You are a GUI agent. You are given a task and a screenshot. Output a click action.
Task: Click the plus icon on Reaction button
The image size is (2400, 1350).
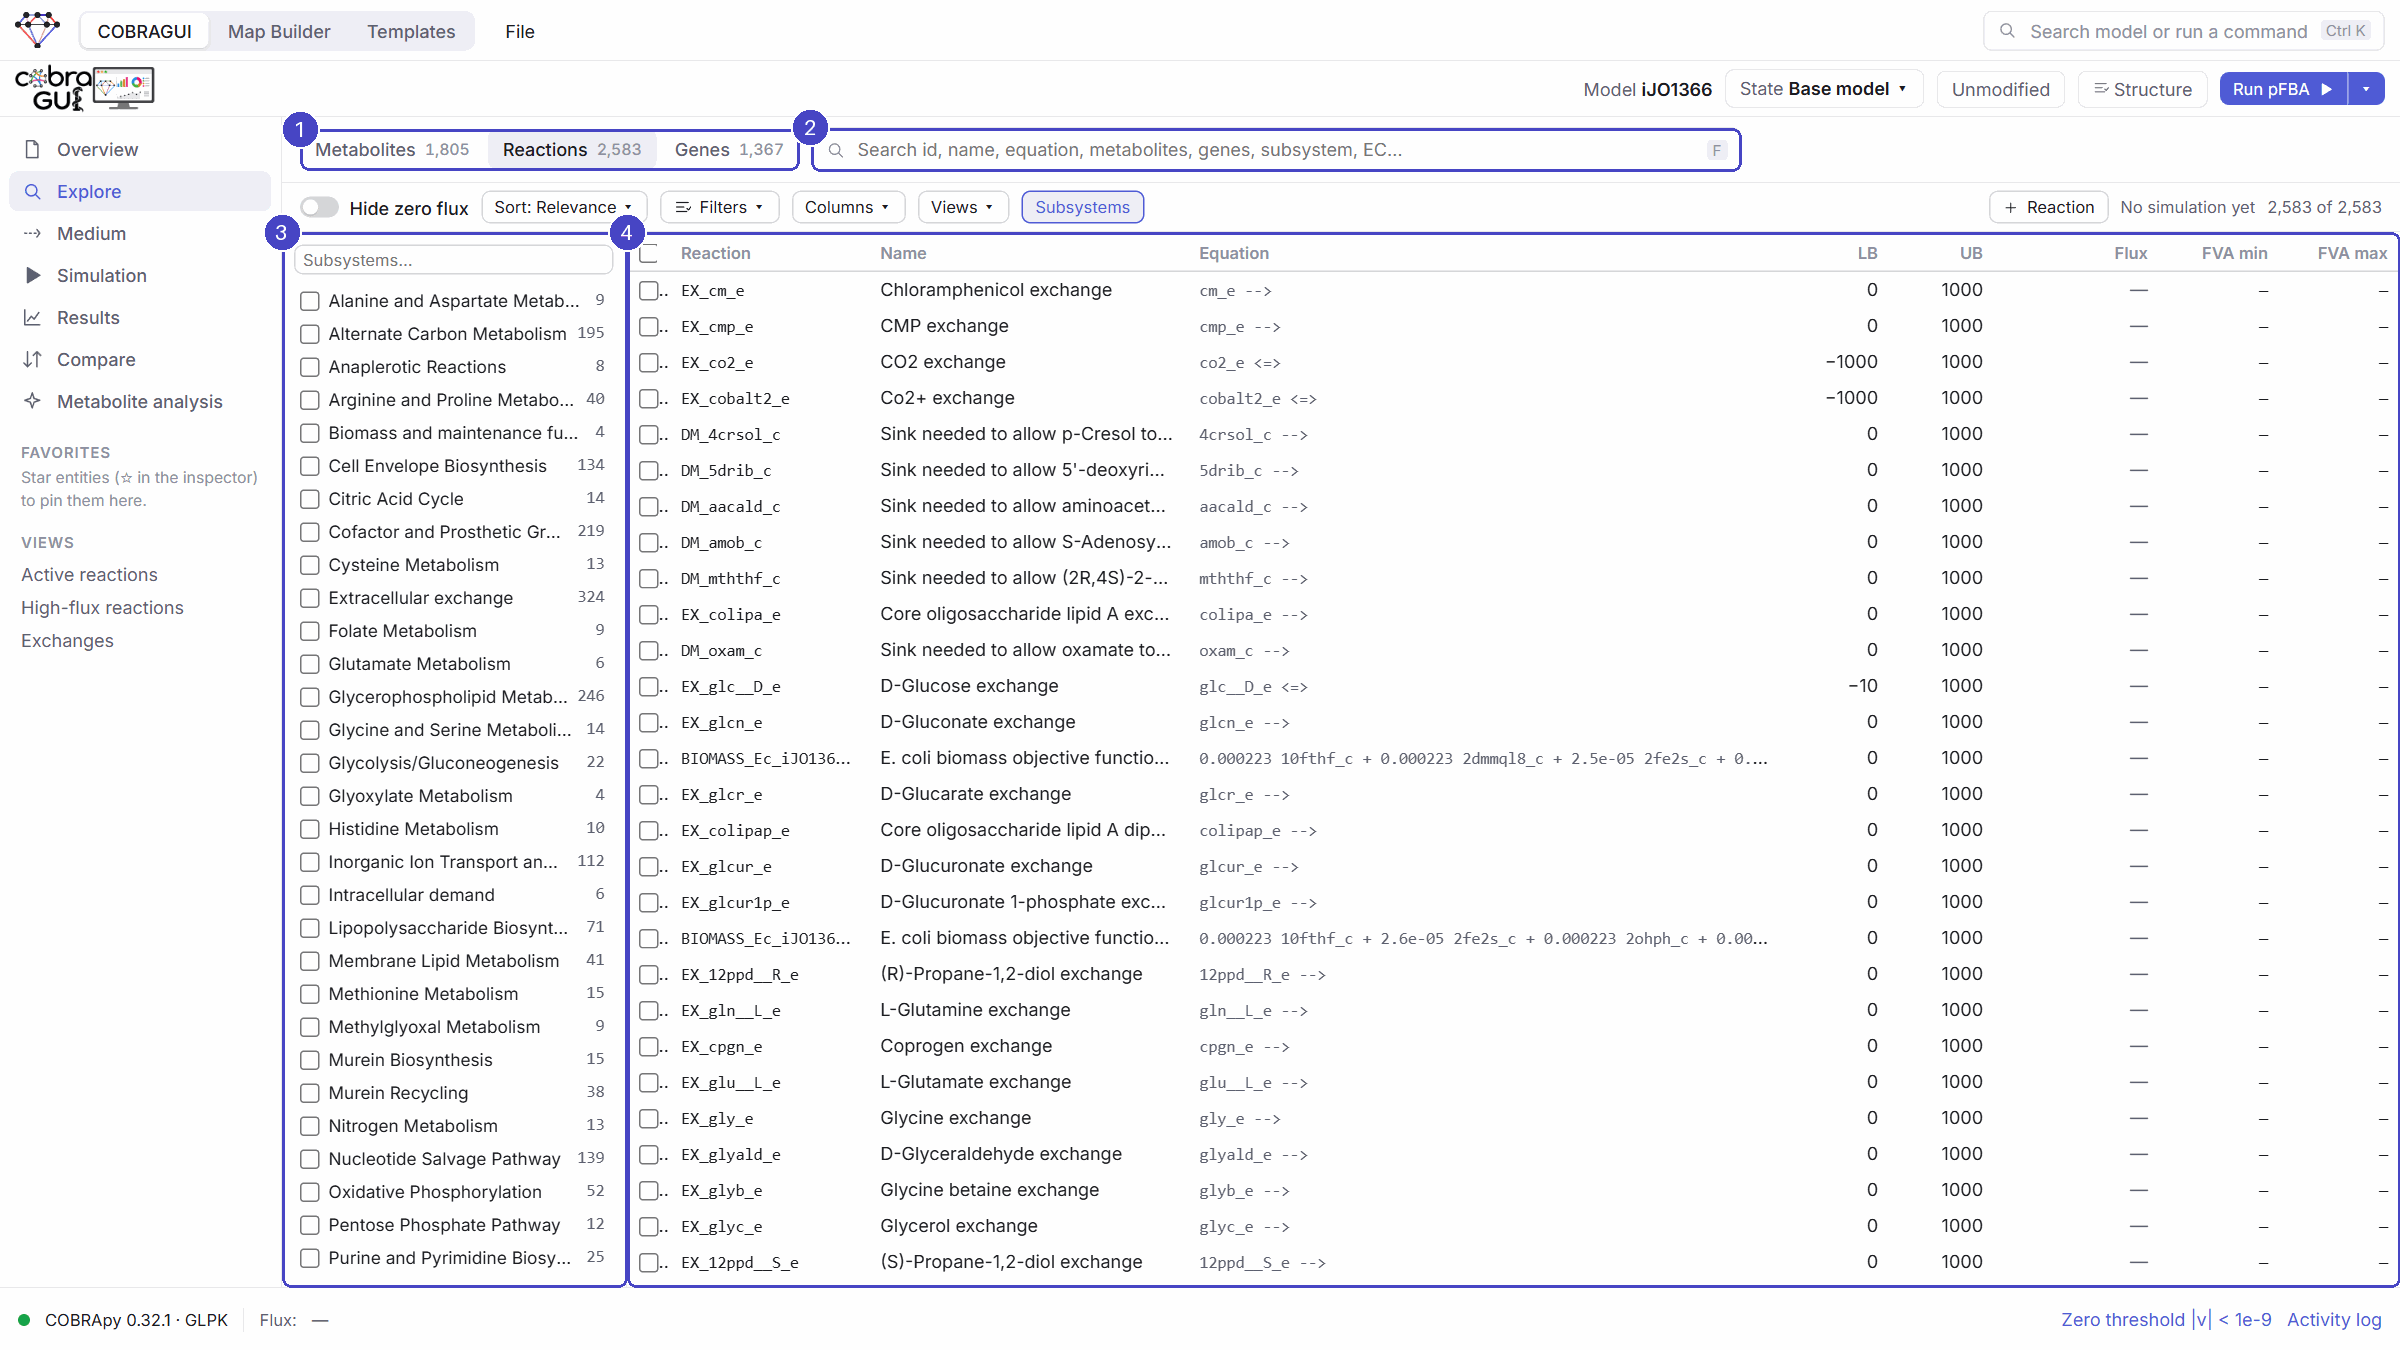2010,207
